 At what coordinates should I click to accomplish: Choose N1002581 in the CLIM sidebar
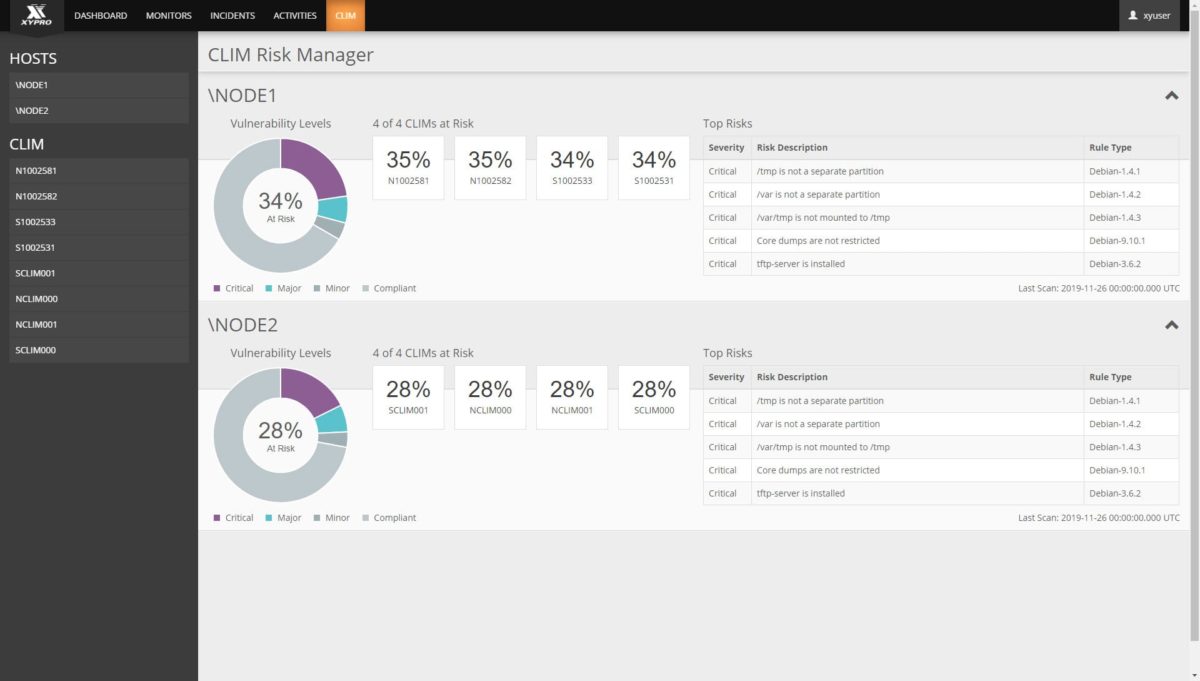[x=98, y=171]
